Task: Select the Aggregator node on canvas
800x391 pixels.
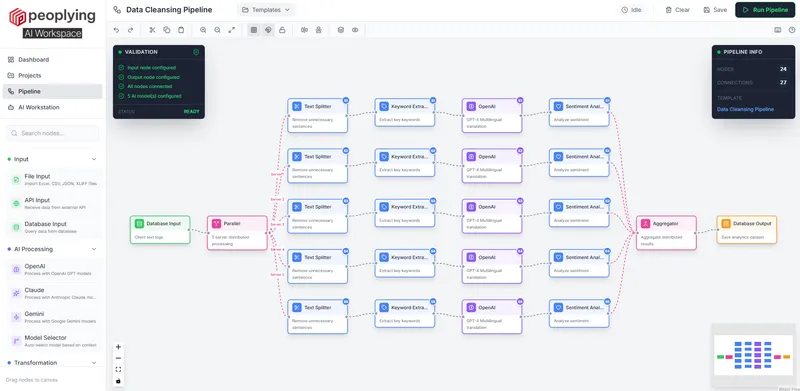Action: (666, 233)
